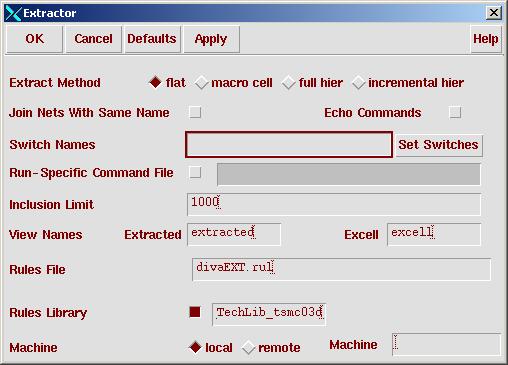Click the remote Machine name field
508x365 pixels.
click(x=447, y=345)
